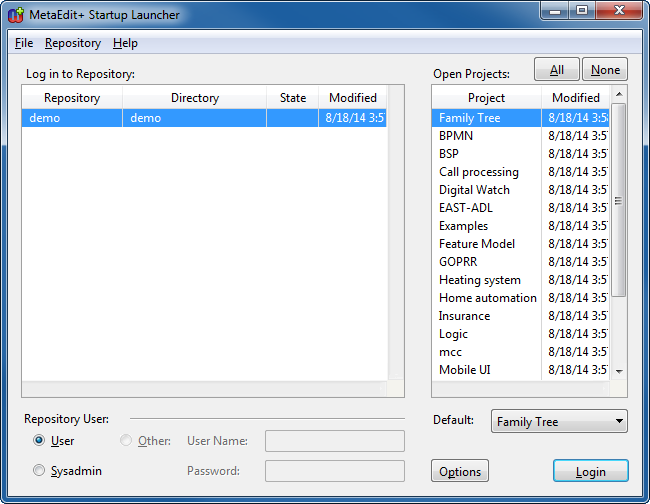
Task: Open the File menu
Action: tap(24, 43)
